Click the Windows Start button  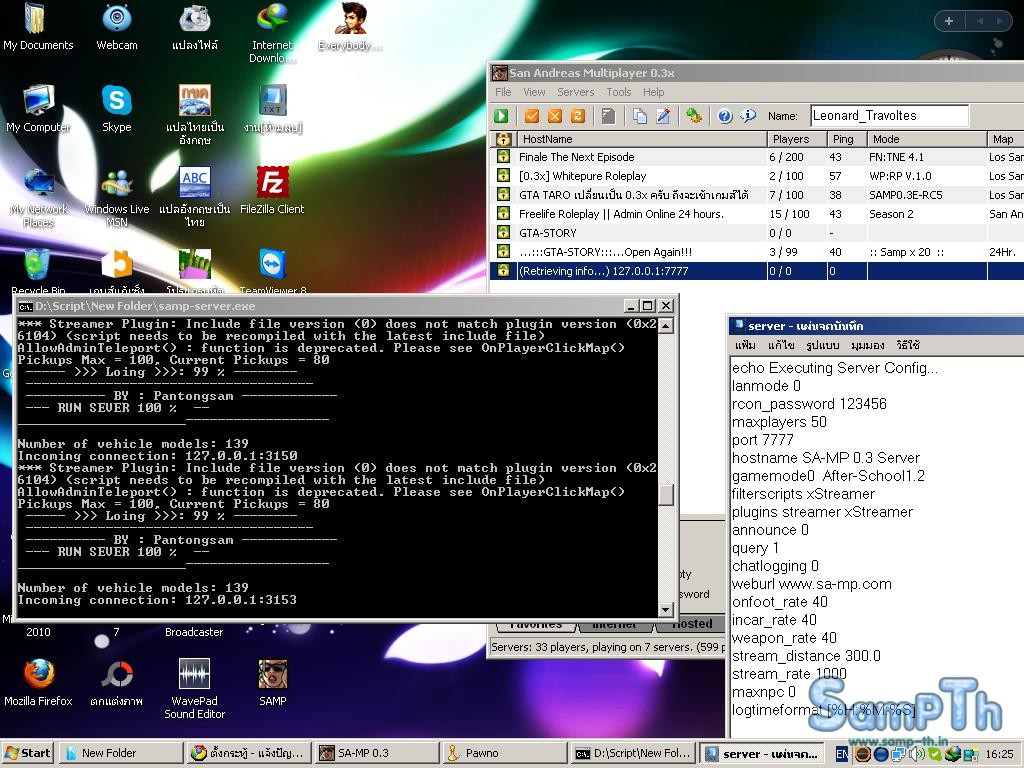[28, 753]
